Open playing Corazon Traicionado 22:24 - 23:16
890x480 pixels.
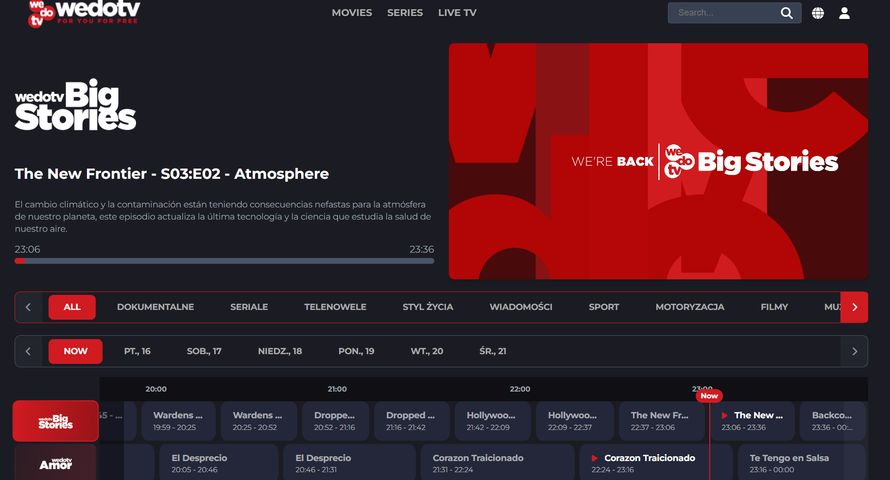pos(656,462)
